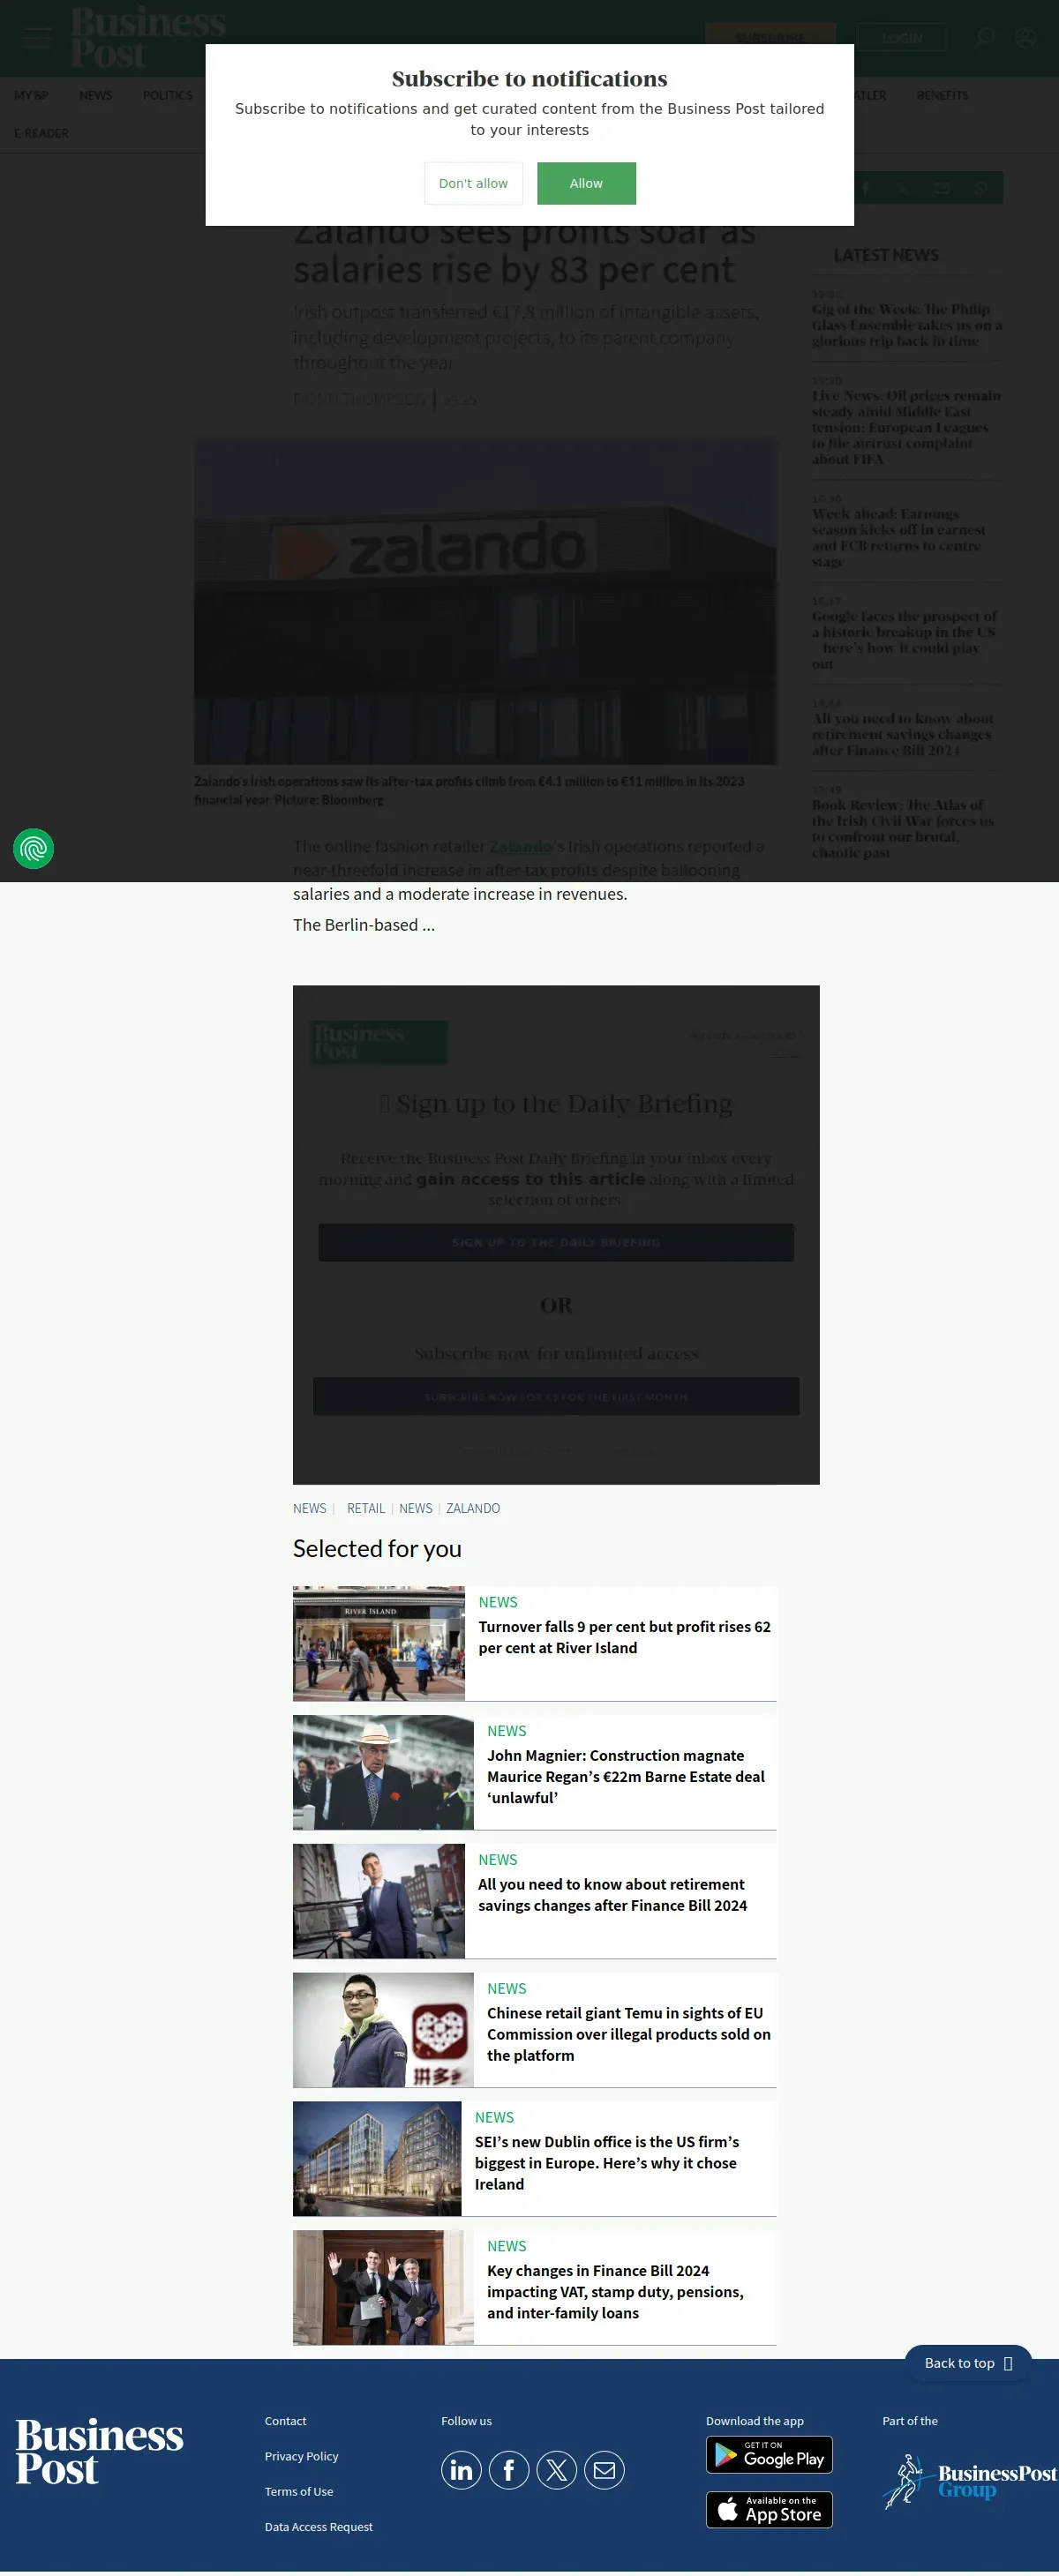Open the Book Review Atlas of Irish Civil War item
Viewport: 1059px width, 2576px height.
[903, 828]
